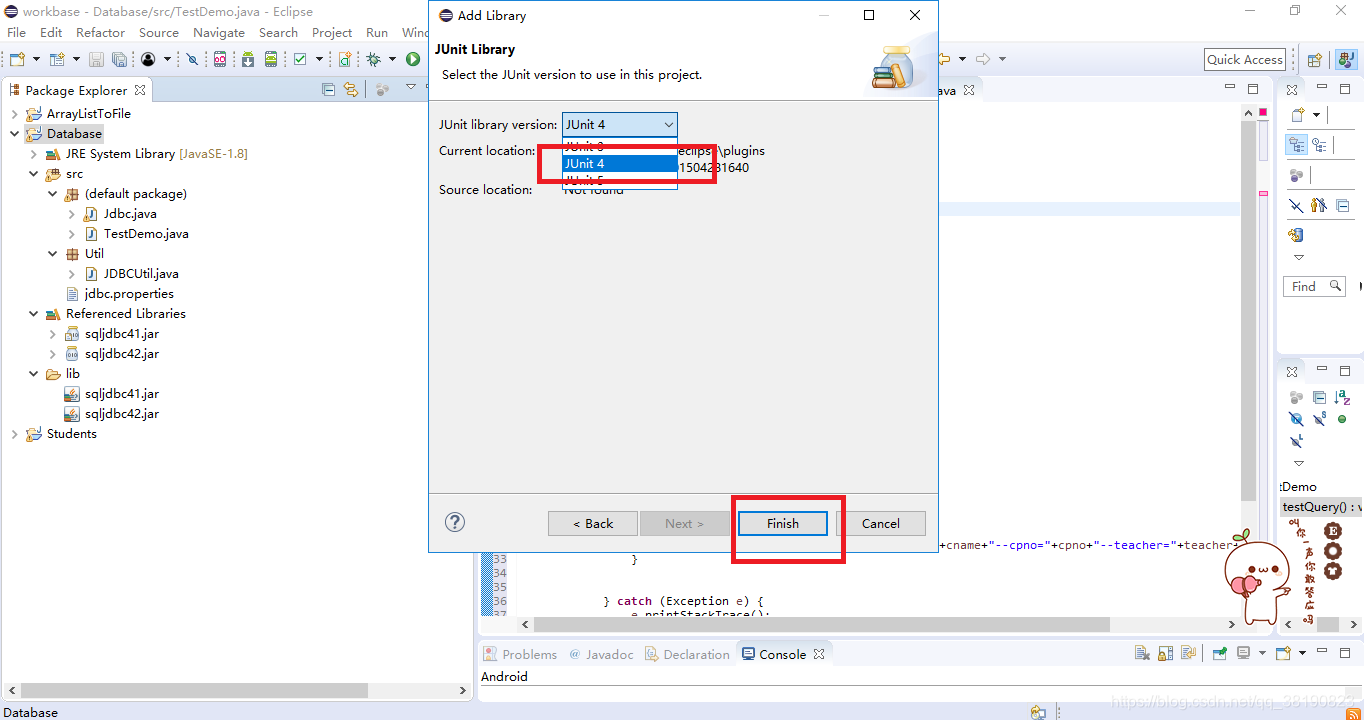The height and width of the screenshot is (720, 1364).
Task: Toggle Link with Editor in Package Explorer
Action: point(350,90)
